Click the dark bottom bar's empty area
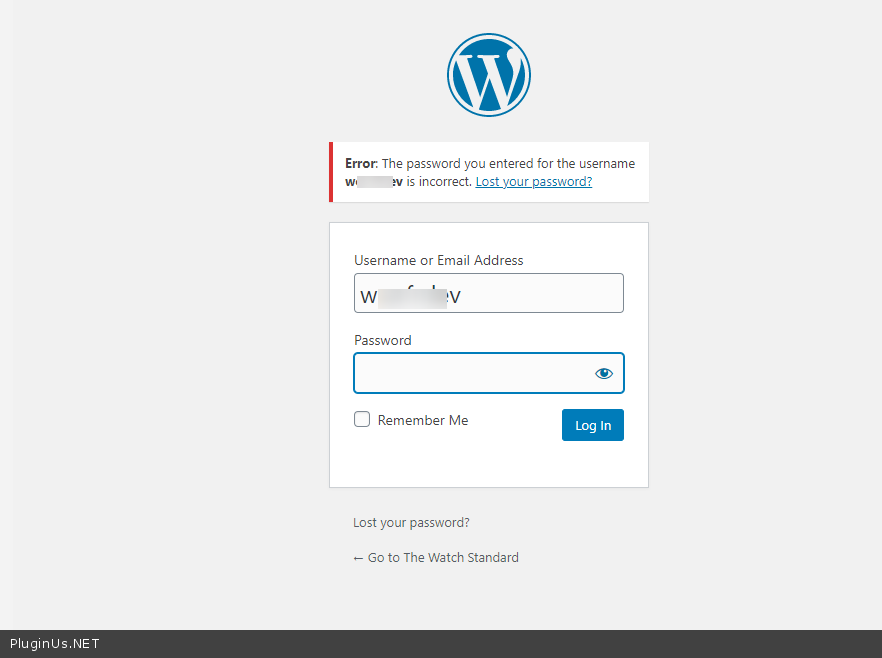 pos(500,644)
